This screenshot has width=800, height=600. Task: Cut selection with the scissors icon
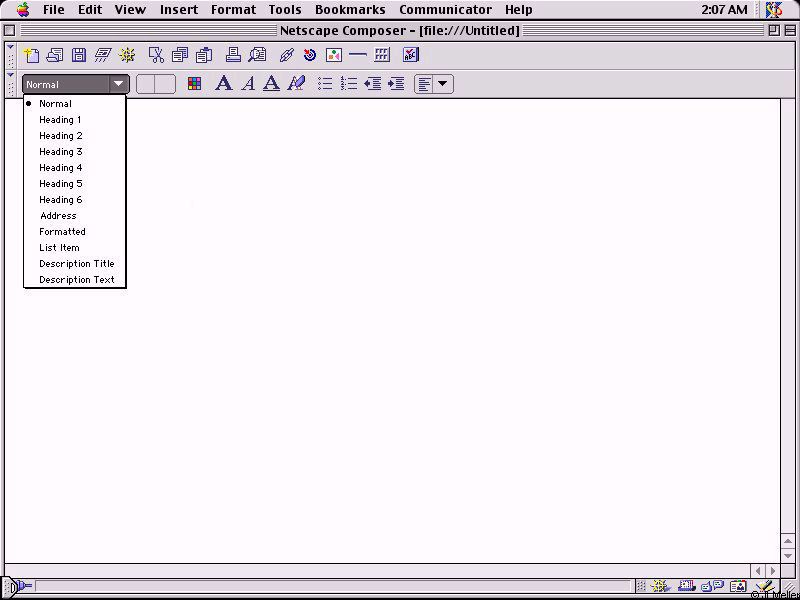click(x=156, y=55)
